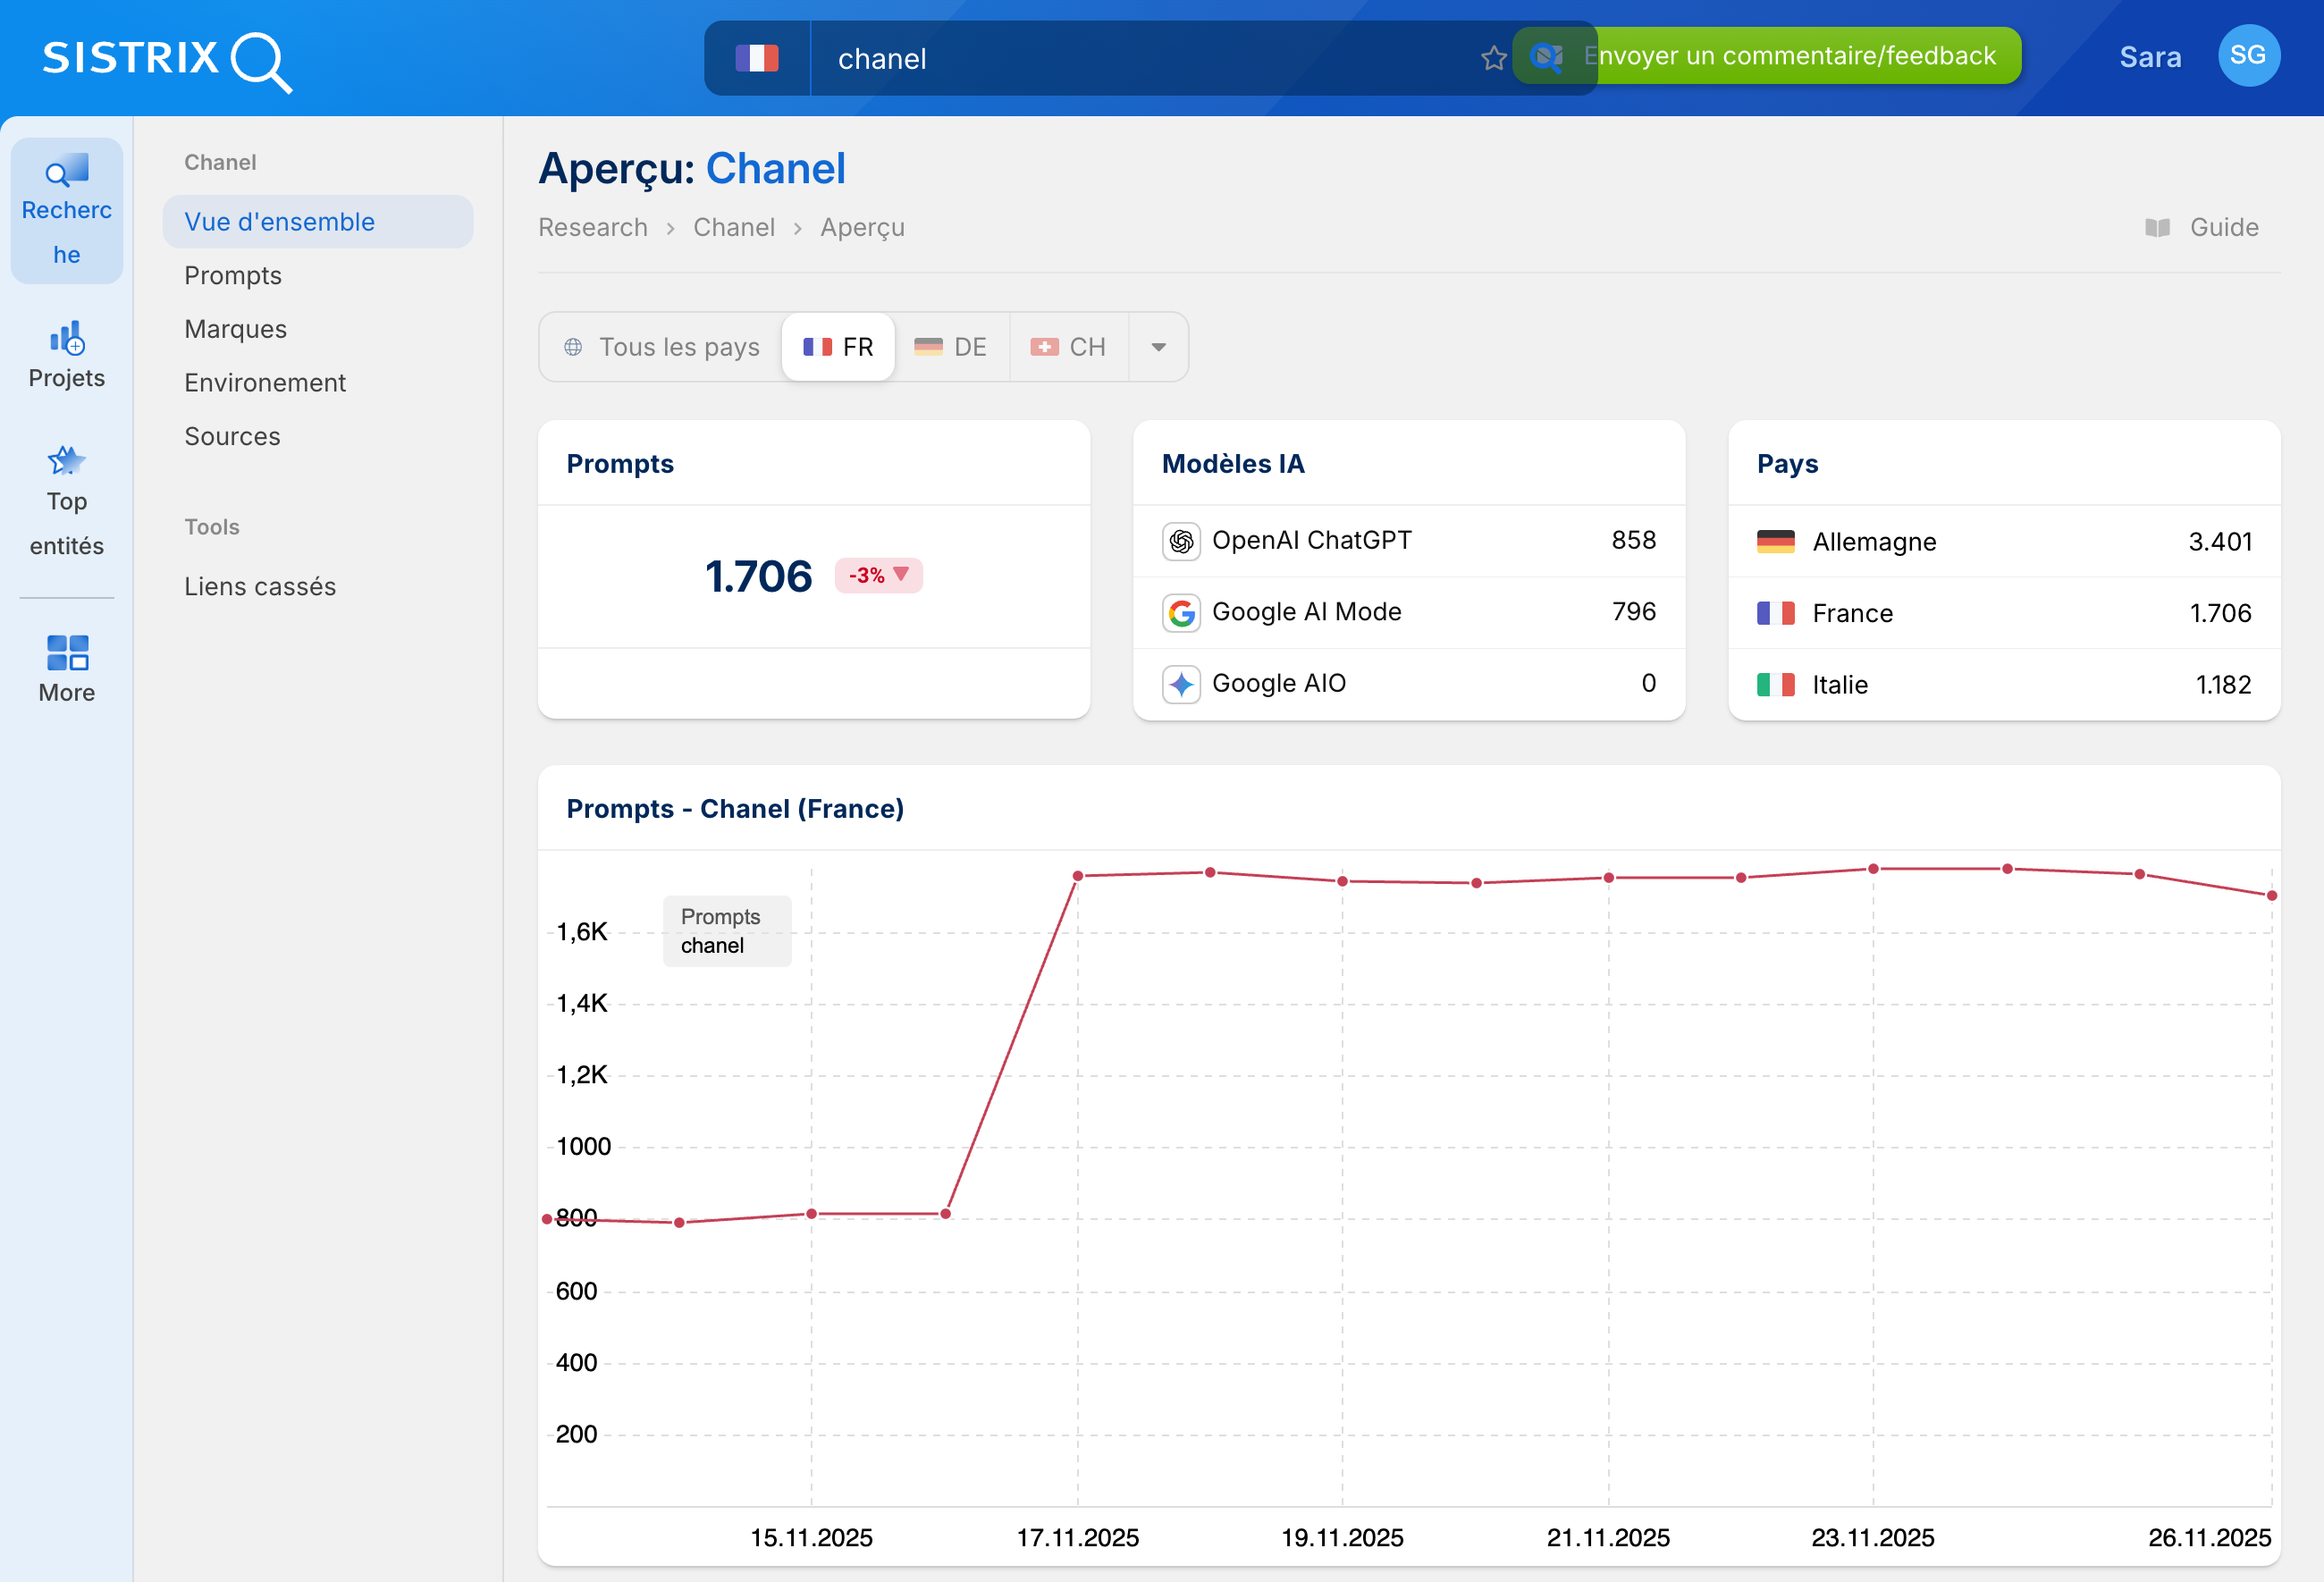Open Top entités star icon
Viewport: 2324px width, 1582px height.
[66, 462]
